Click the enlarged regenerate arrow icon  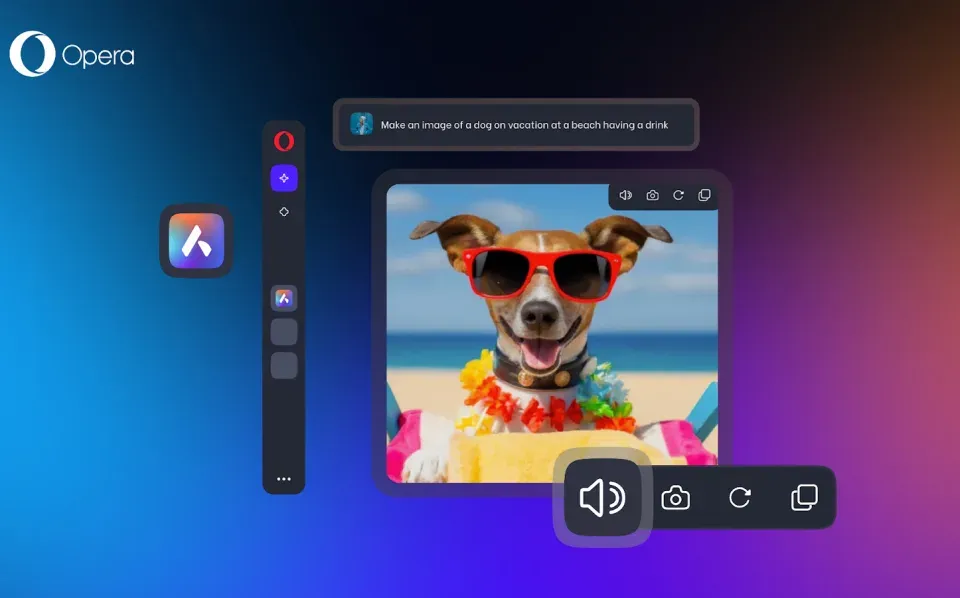(740, 497)
